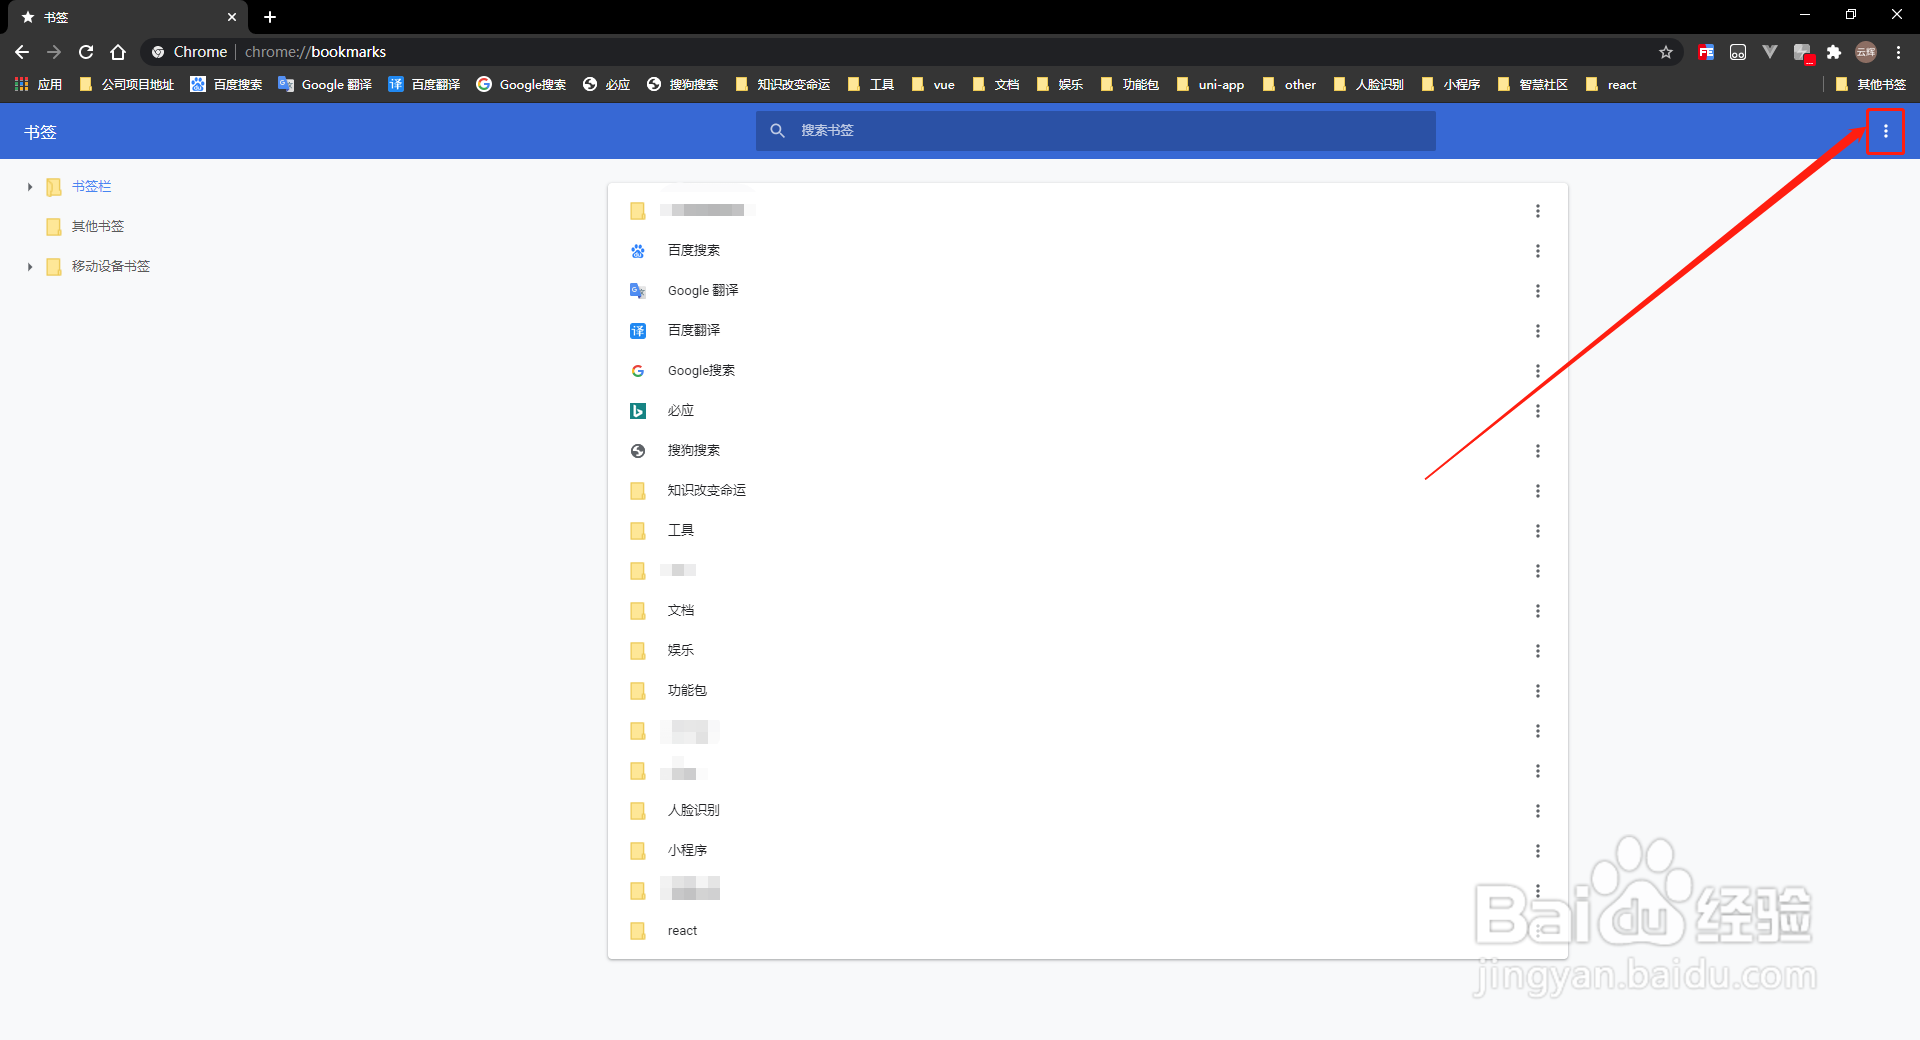Screen dimensions: 1920x1040
Task: Reload the page with refresh icon
Action: pos(86,52)
